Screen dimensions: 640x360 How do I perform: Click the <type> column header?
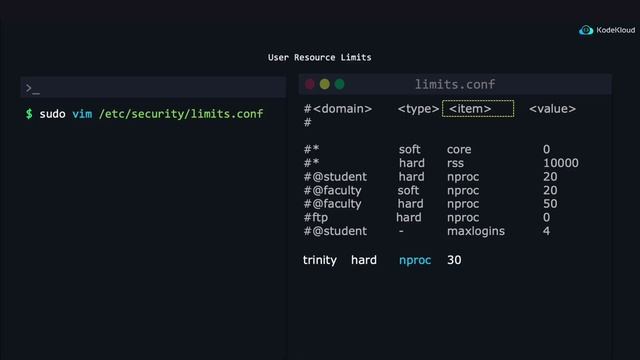click(418, 109)
